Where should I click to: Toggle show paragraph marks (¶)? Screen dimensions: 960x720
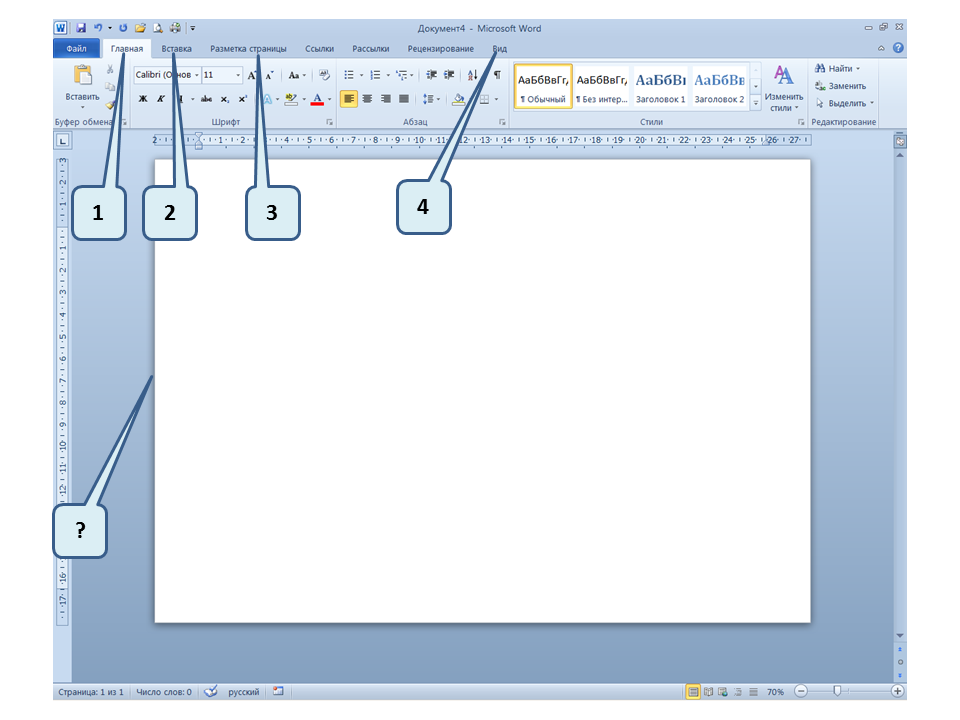pos(497,75)
